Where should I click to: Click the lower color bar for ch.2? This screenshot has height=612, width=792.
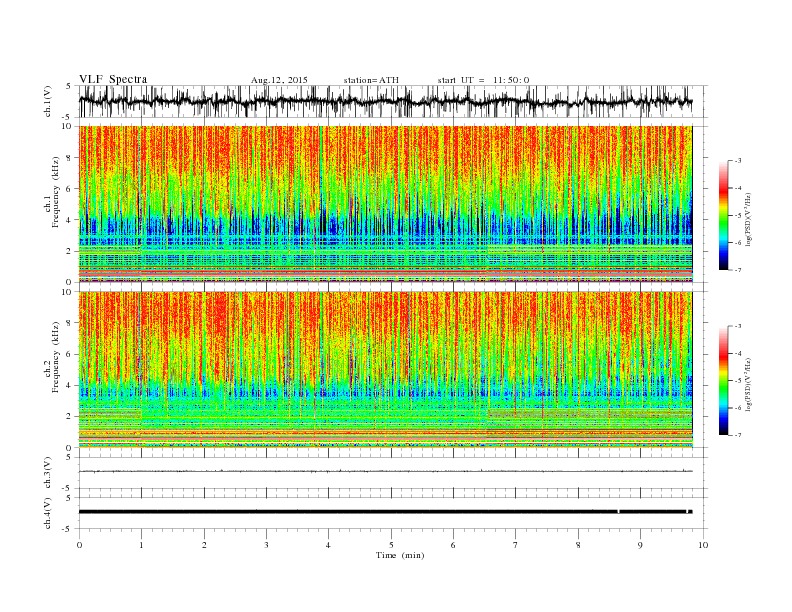click(723, 380)
